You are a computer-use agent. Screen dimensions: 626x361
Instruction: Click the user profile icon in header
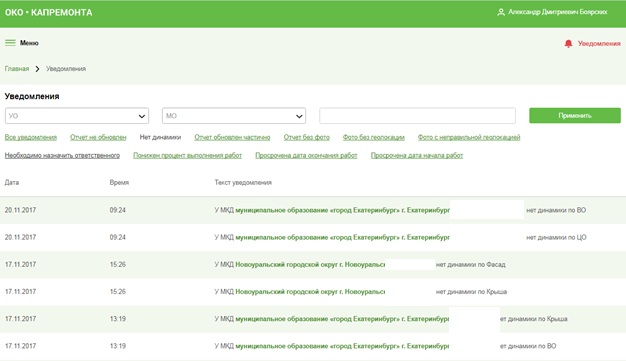[x=501, y=12]
